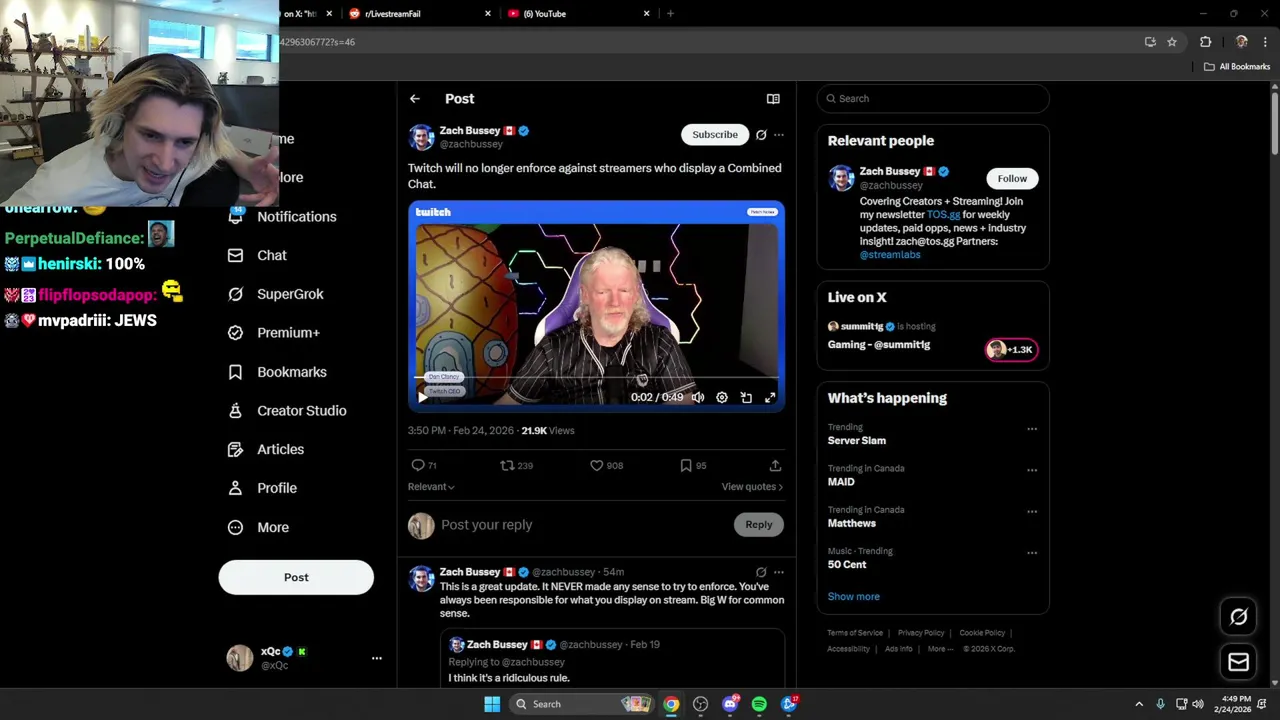Open @streamlabs mention link
Viewport: 1280px width, 720px height.
(890, 255)
